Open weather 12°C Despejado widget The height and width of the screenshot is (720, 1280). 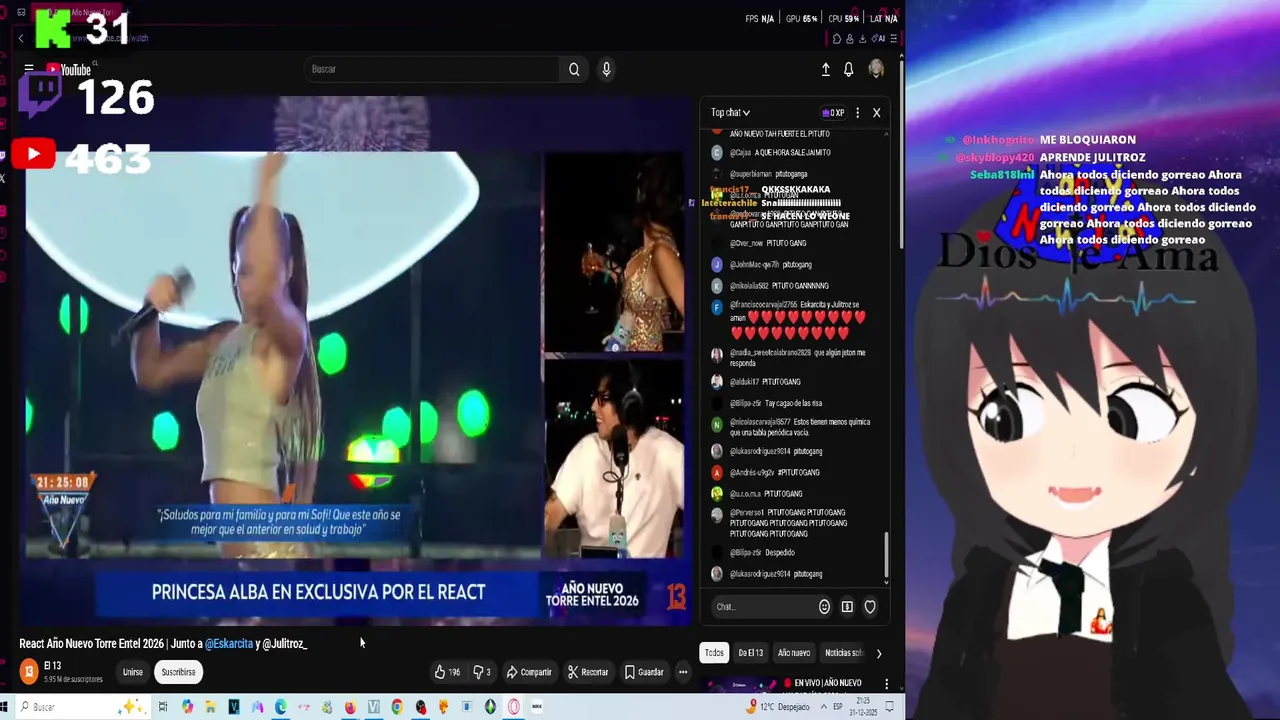(780, 707)
